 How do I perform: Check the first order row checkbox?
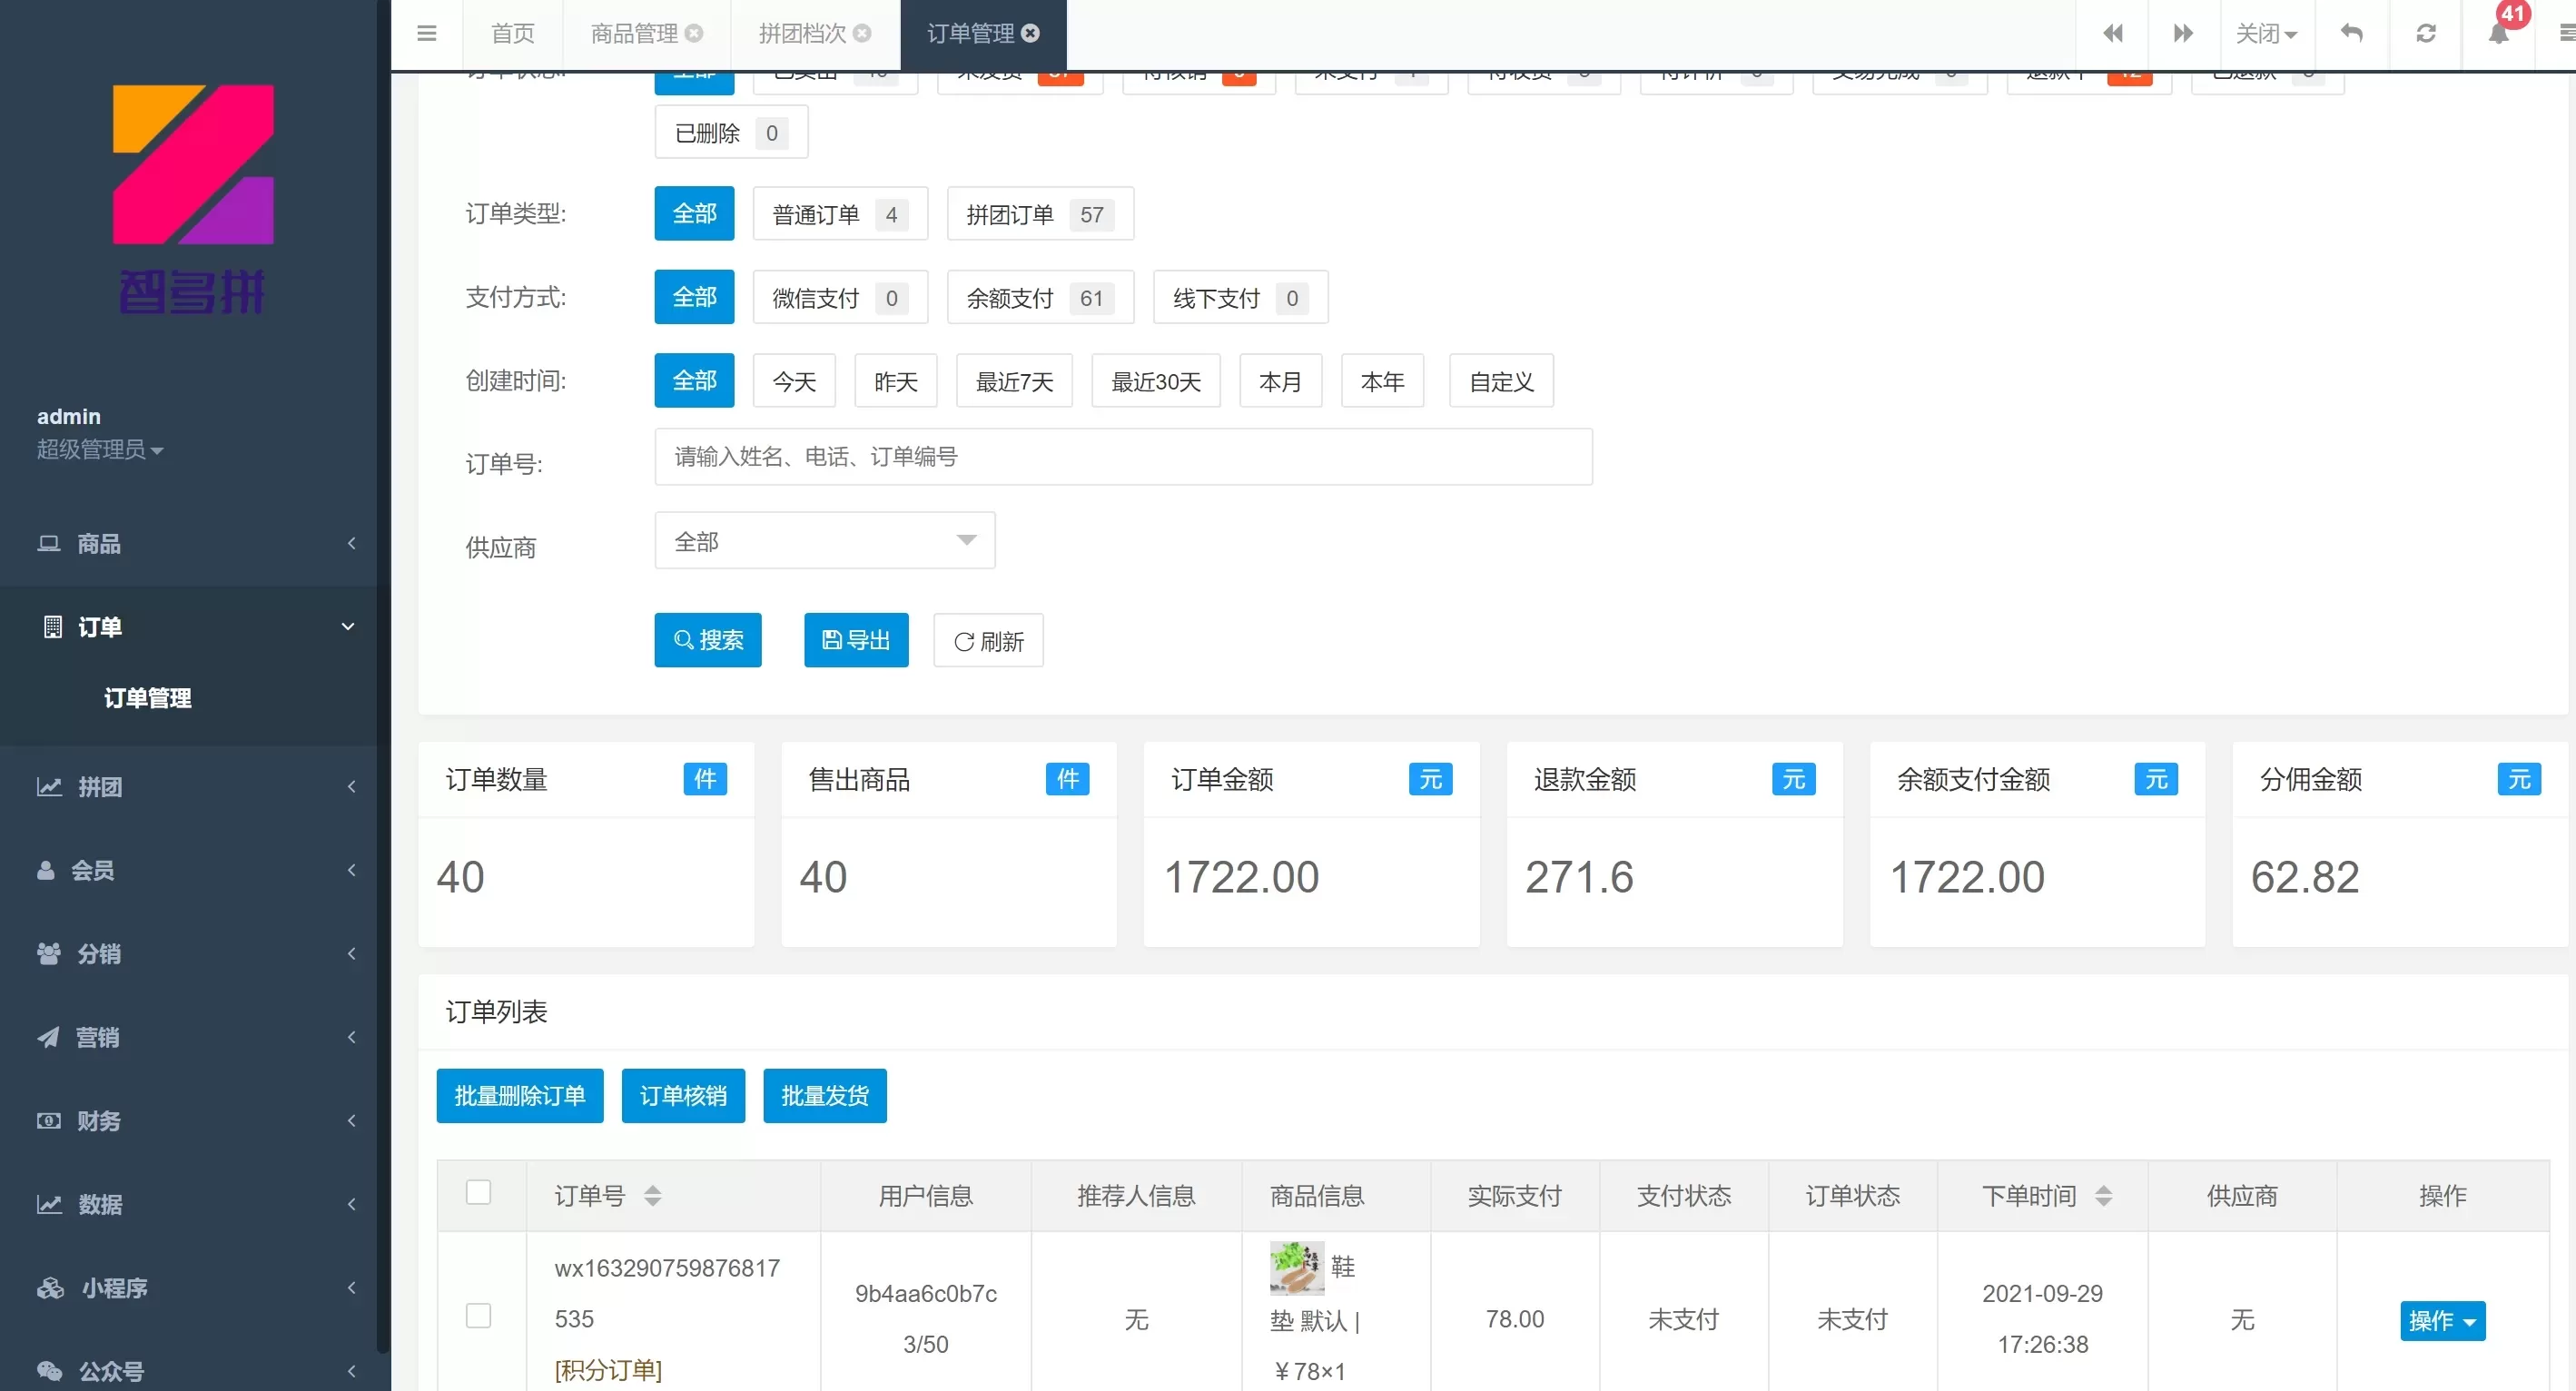[479, 1315]
